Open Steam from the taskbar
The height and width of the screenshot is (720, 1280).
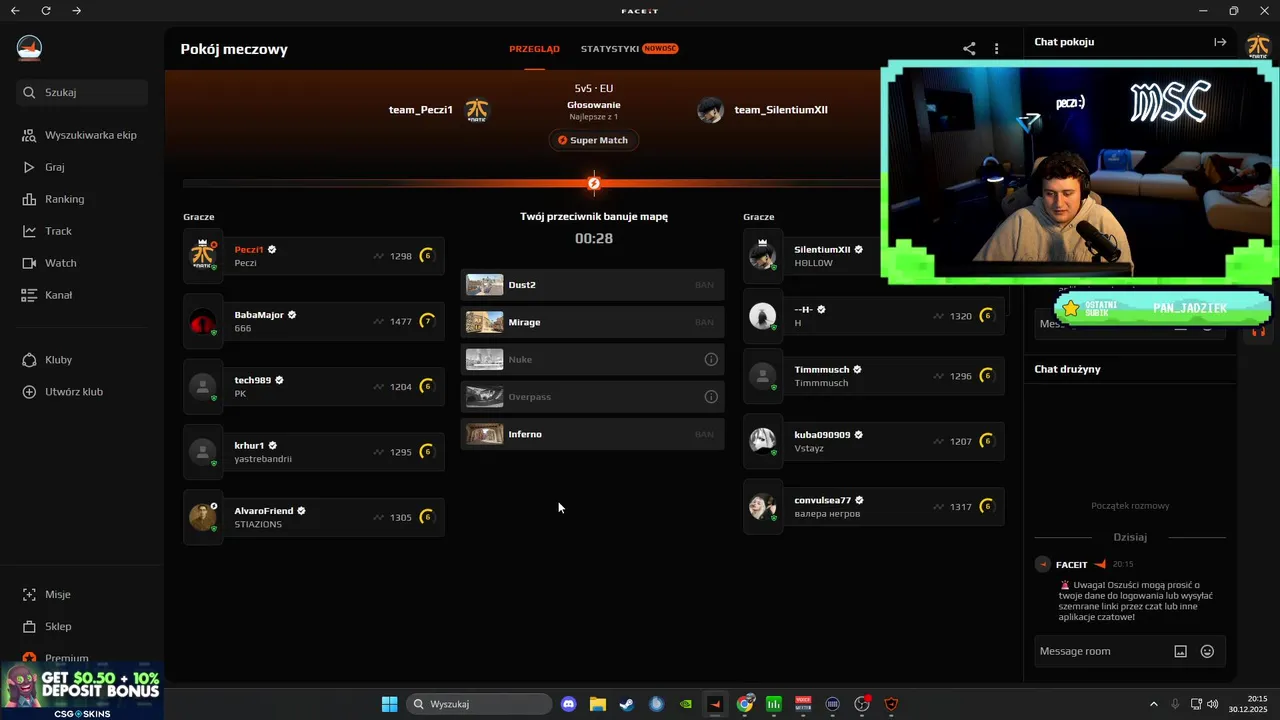tap(626, 704)
